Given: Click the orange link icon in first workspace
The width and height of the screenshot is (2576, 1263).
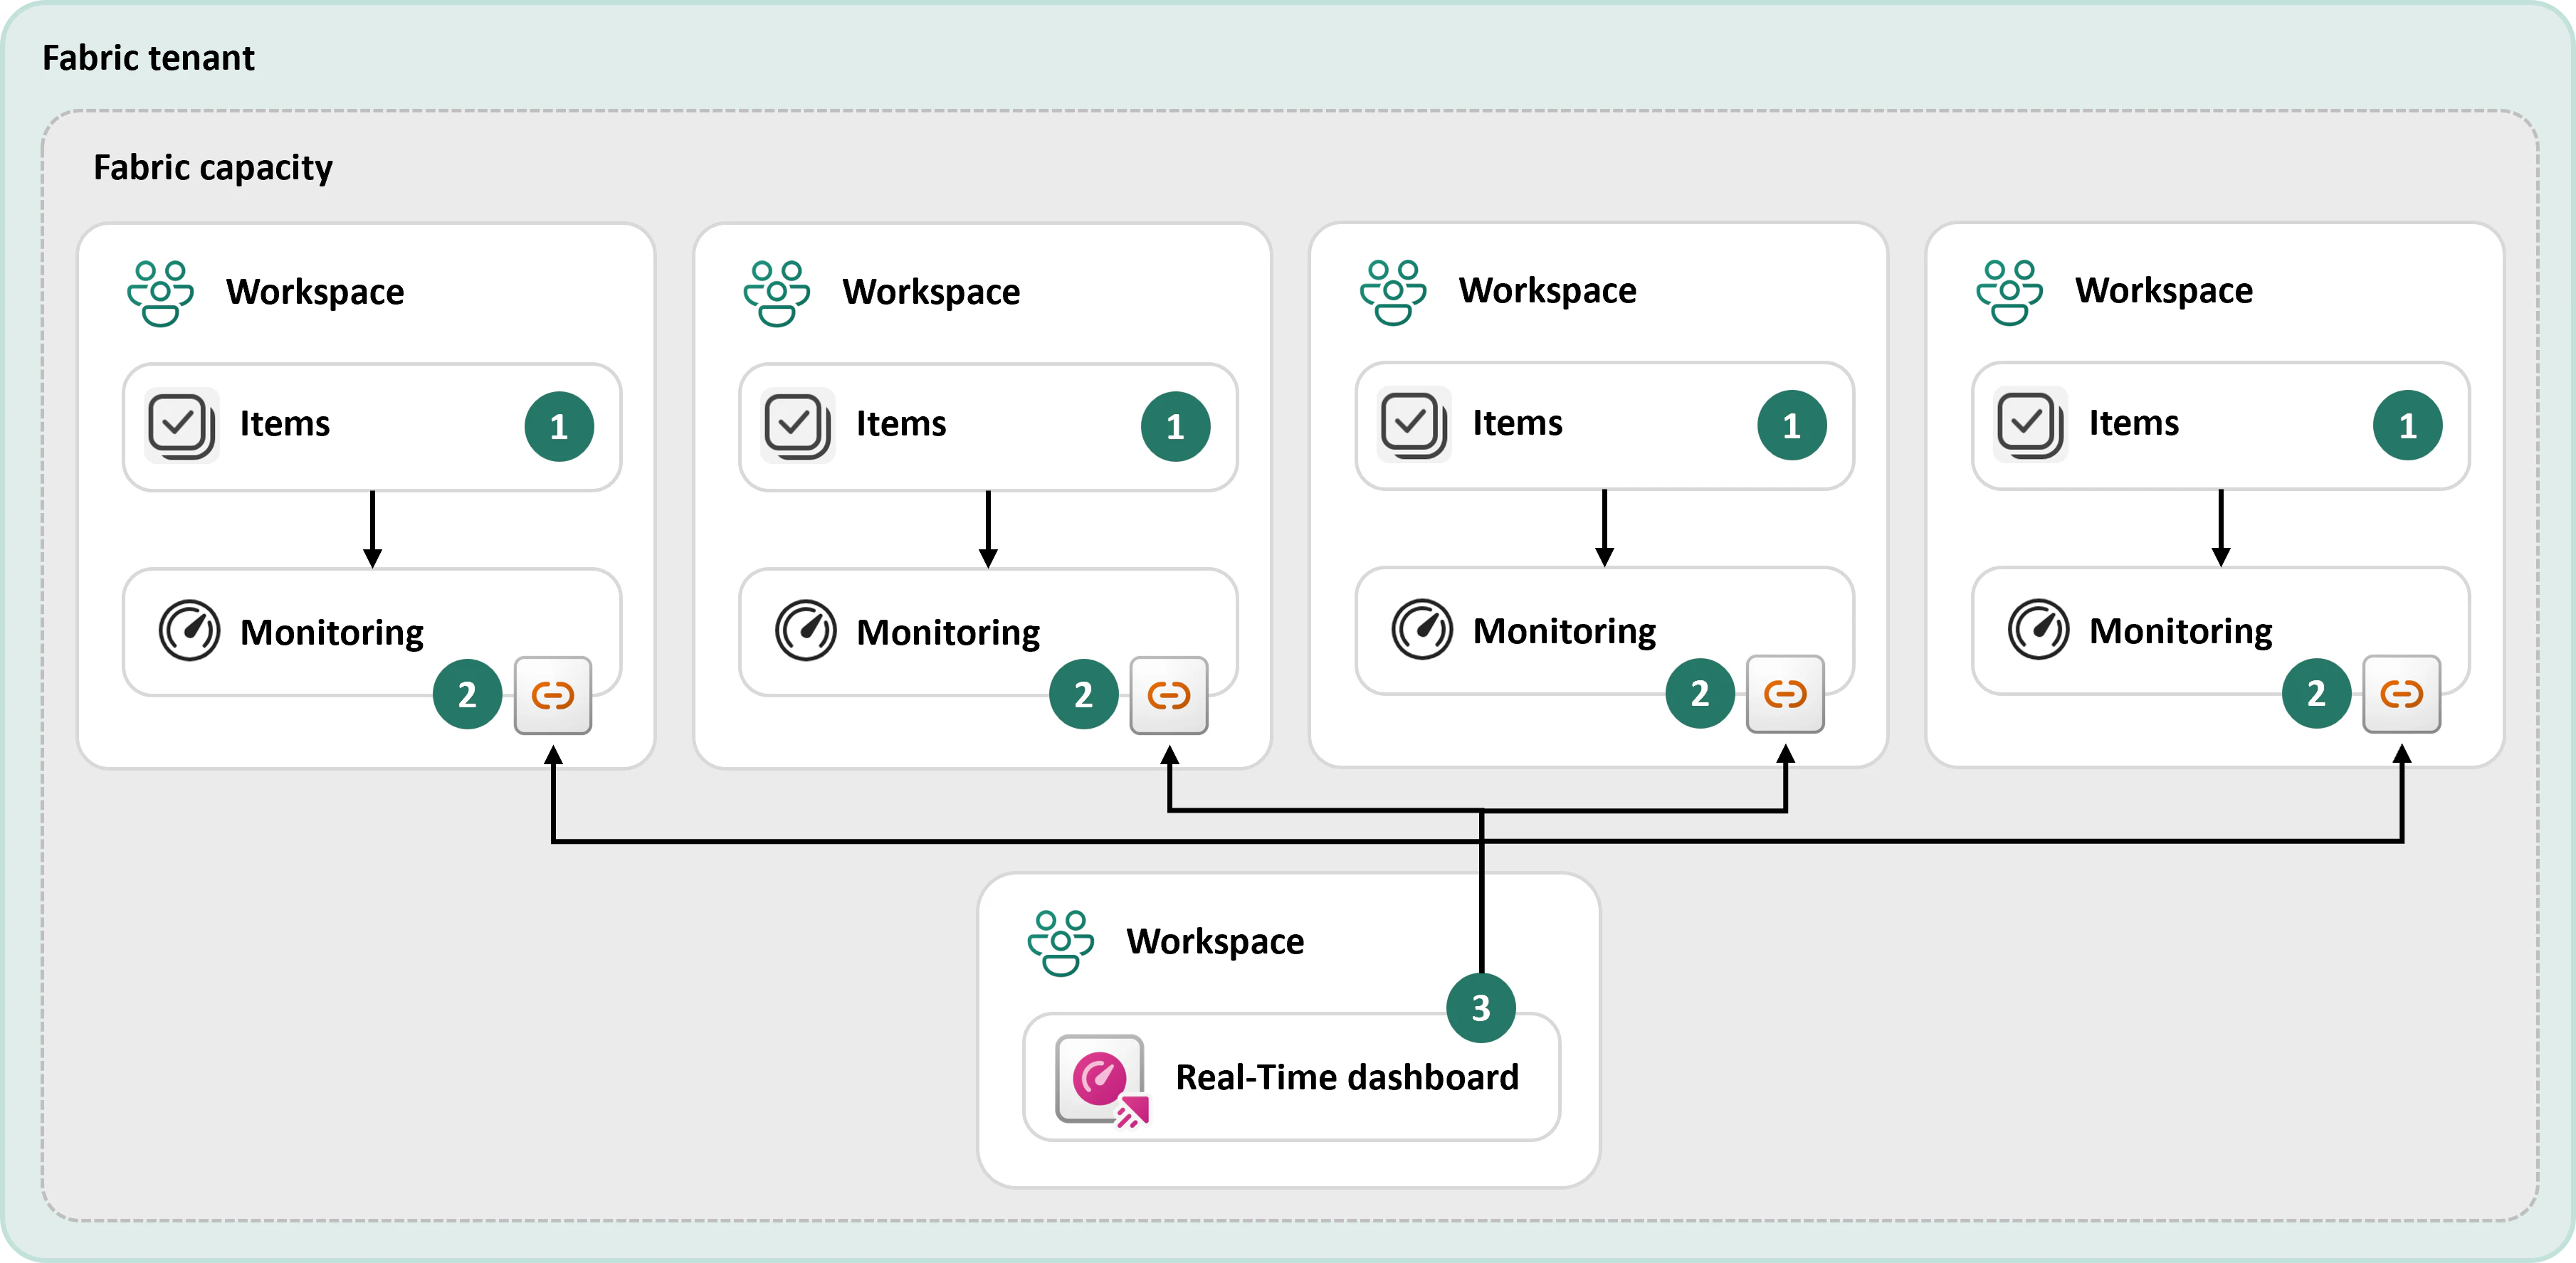Looking at the screenshot, I should click(553, 695).
